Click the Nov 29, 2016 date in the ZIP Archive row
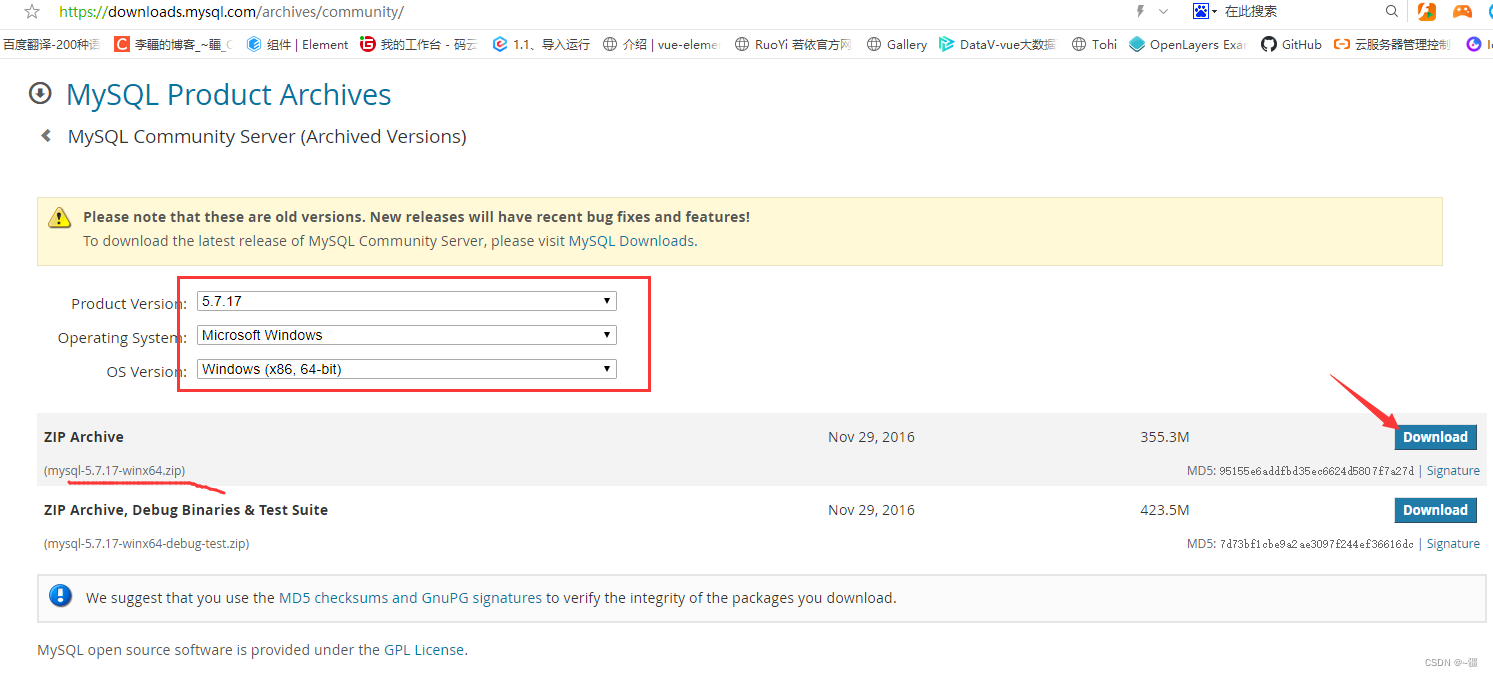Image resolution: width=1493 pixels, height=677 pixels. (x=871, y=437)
